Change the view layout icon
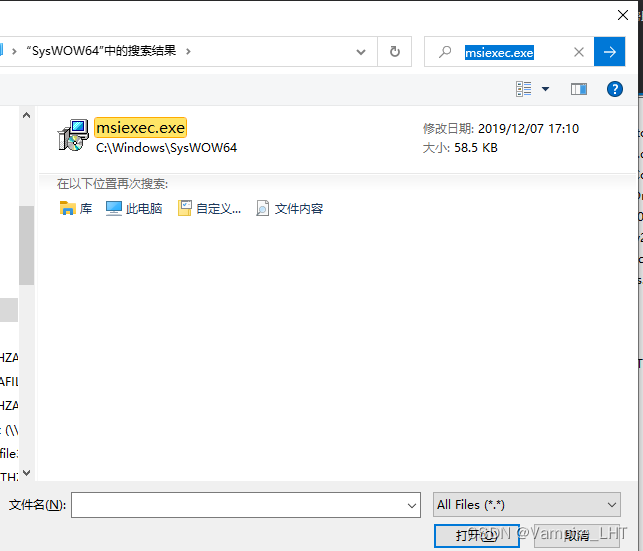 [524, 89]
